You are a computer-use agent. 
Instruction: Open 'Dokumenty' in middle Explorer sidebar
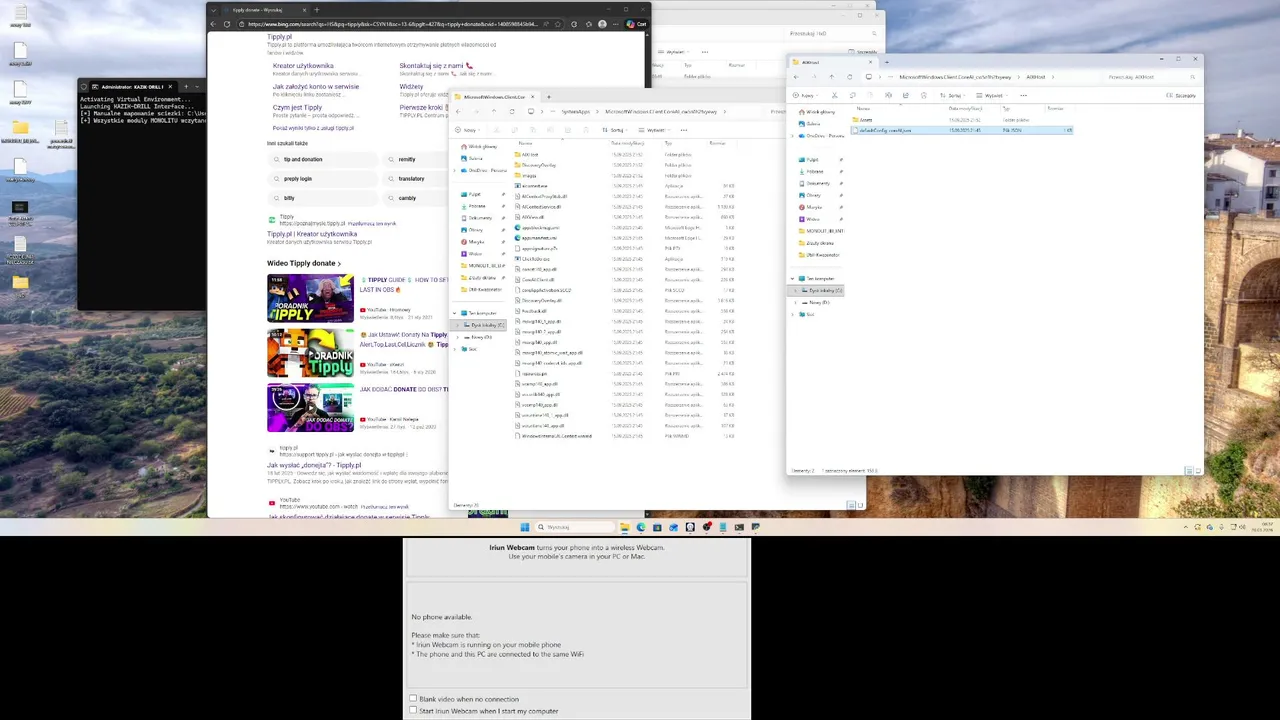pos(480,218)
